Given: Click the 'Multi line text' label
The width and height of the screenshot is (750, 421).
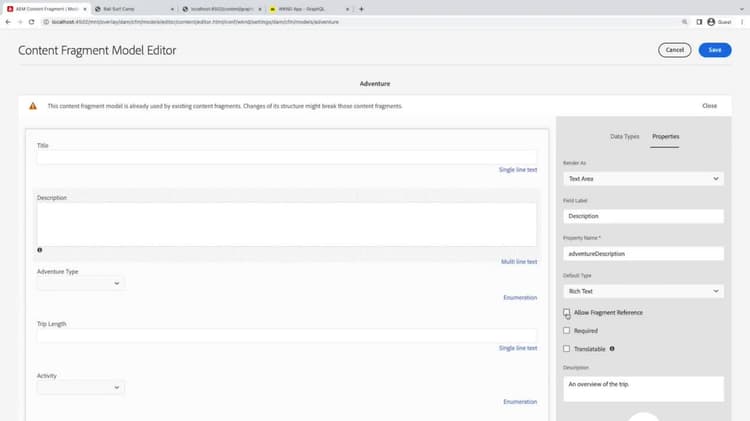Looking at the screenshot, I should click(x=519, y=262).
